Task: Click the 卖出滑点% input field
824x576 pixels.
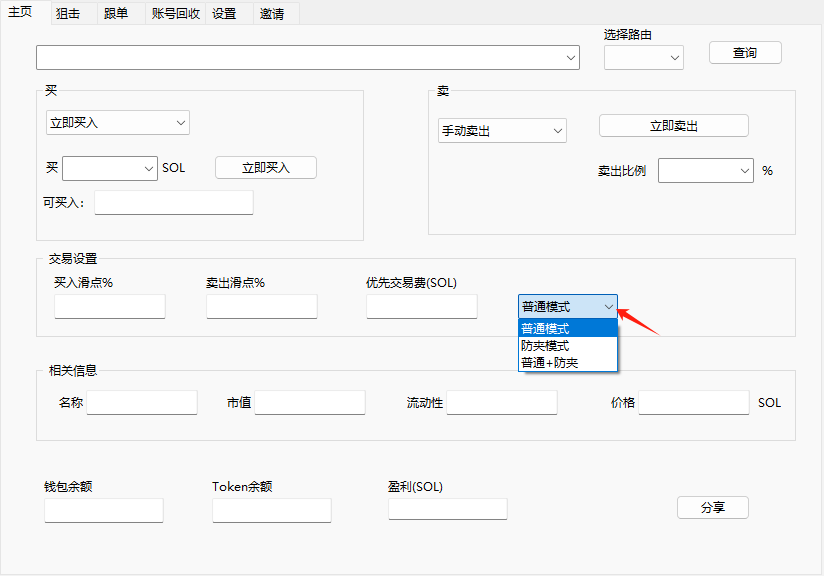Action: [x=262, y=306]
